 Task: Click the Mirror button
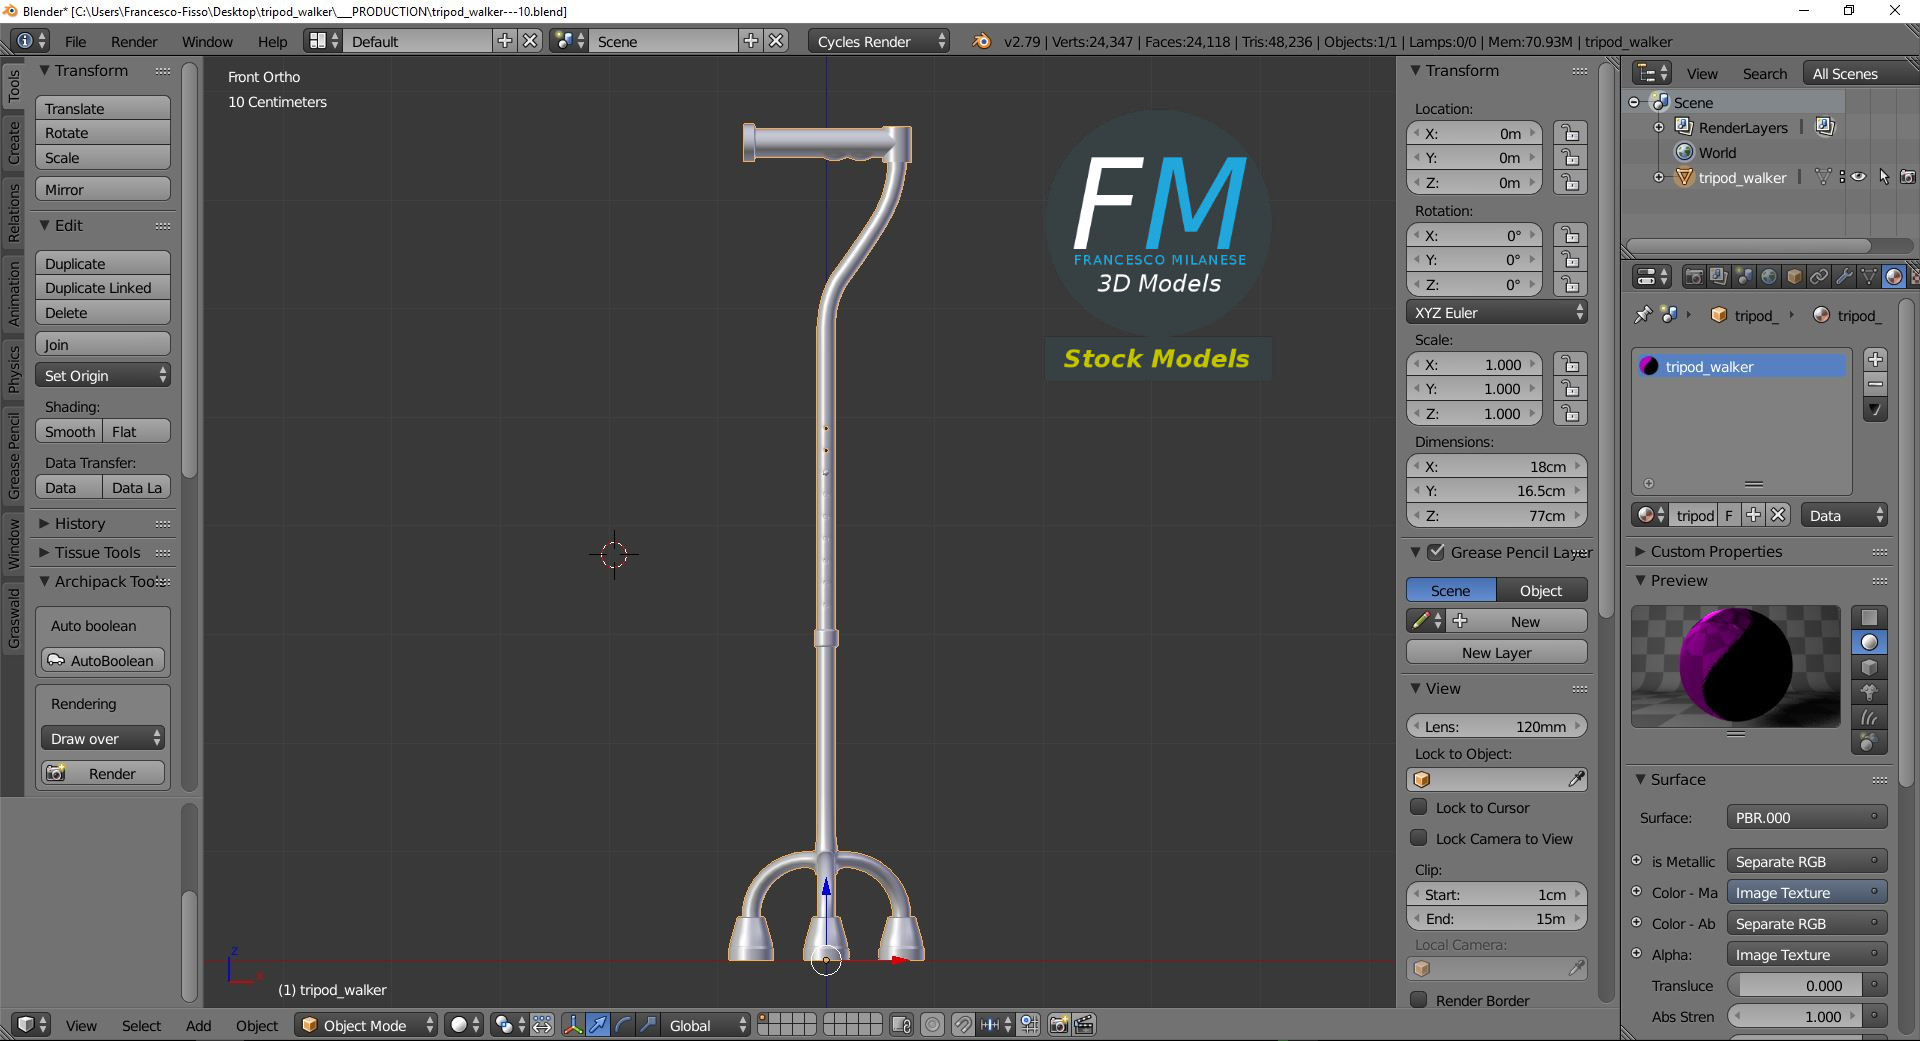(x=103, y=189)
